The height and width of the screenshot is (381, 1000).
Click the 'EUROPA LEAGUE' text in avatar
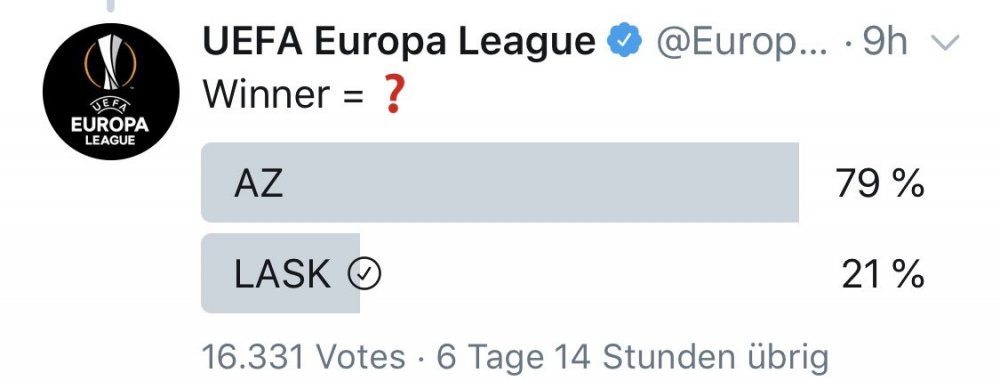tap(110, 130)
